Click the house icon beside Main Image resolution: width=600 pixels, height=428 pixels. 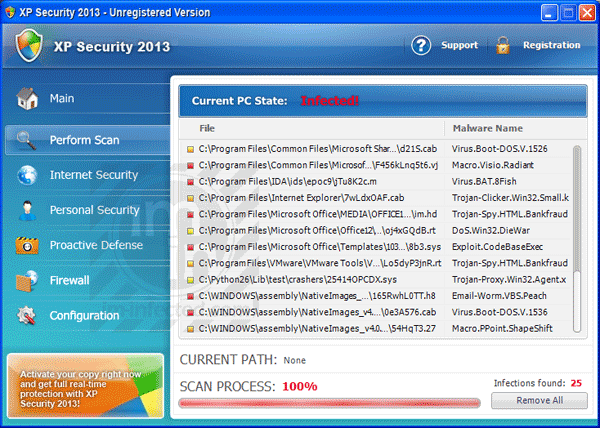pyautogui.click(x=27, y=98)
